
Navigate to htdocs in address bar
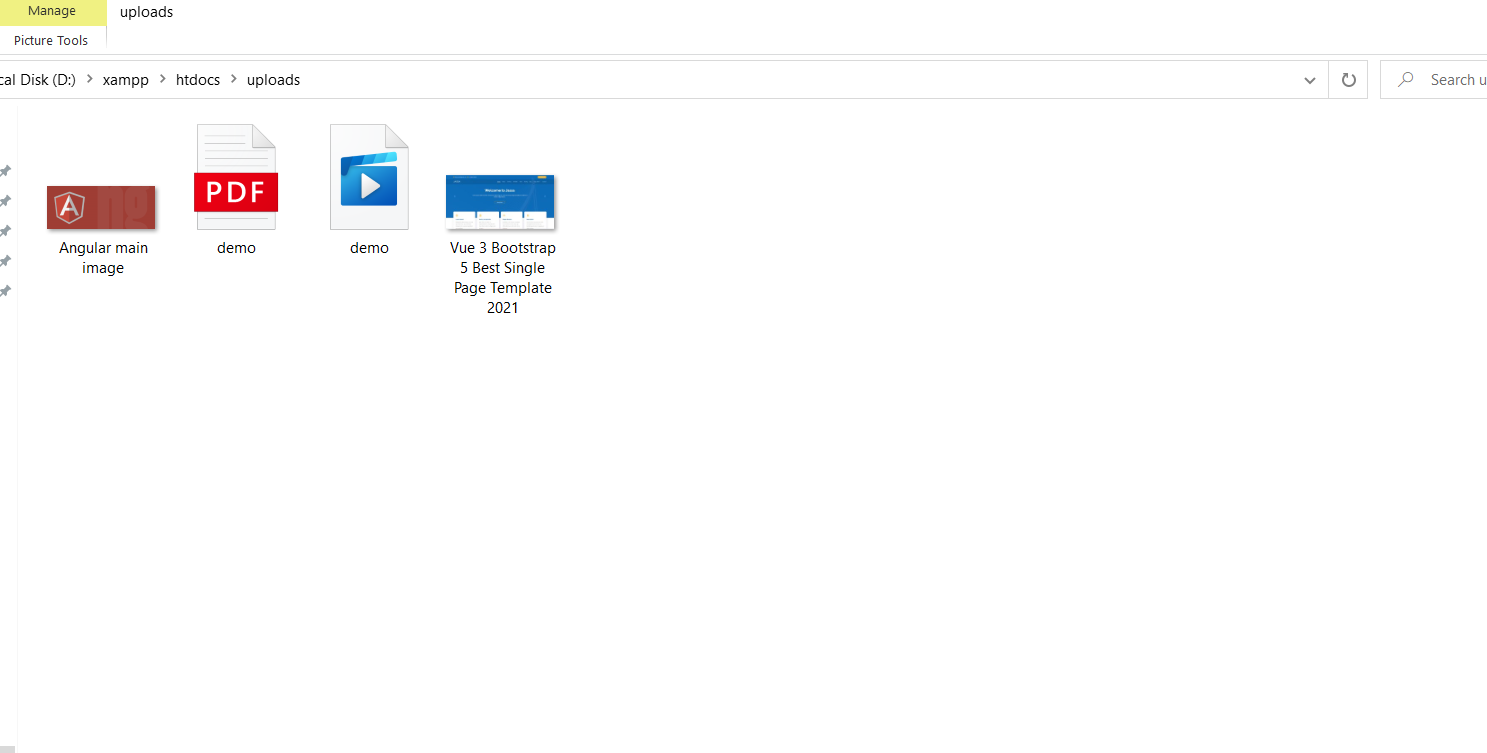(x=198, y=80)
